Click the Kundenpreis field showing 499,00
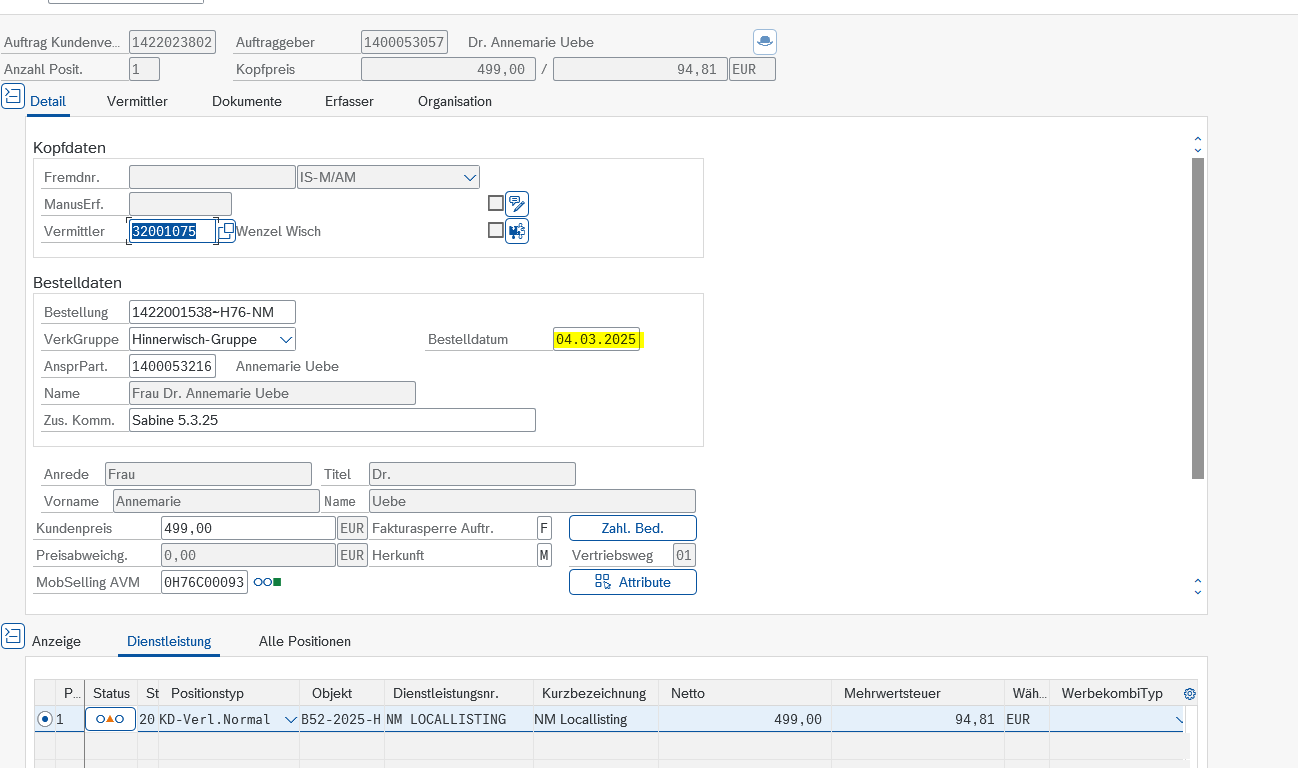 point(248,528)
